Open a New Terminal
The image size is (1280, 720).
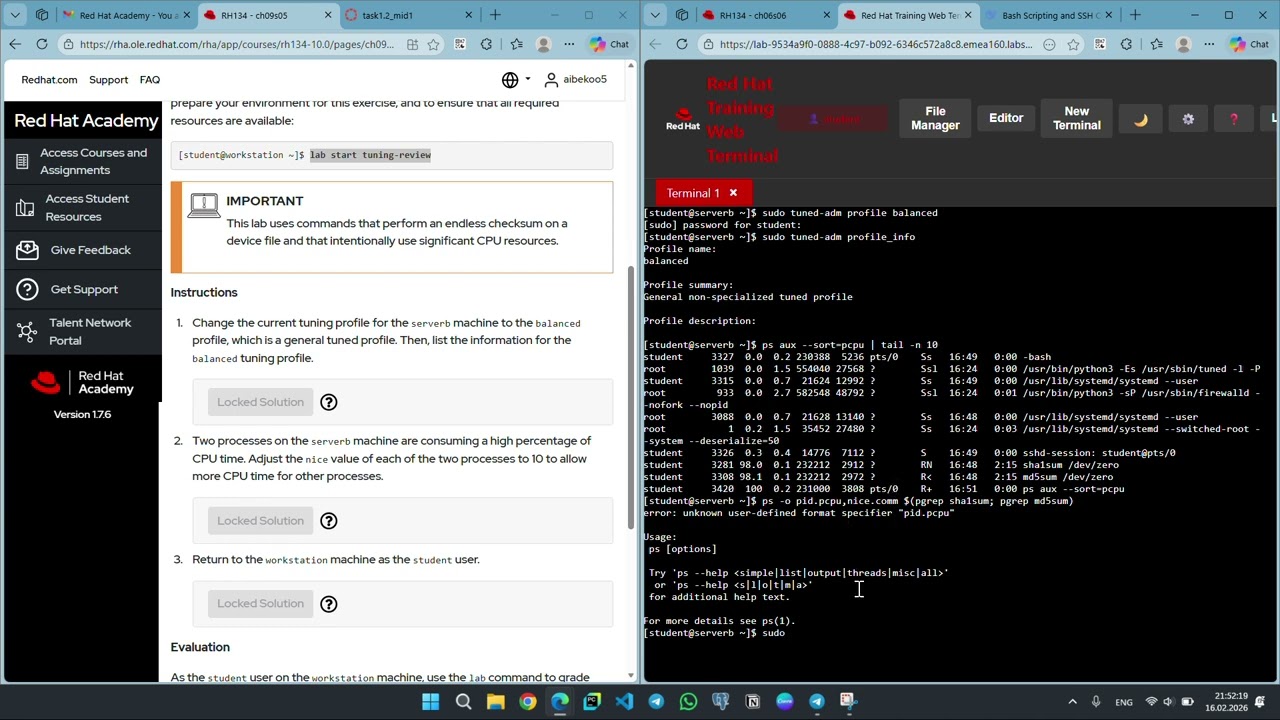pos(1076,118)
